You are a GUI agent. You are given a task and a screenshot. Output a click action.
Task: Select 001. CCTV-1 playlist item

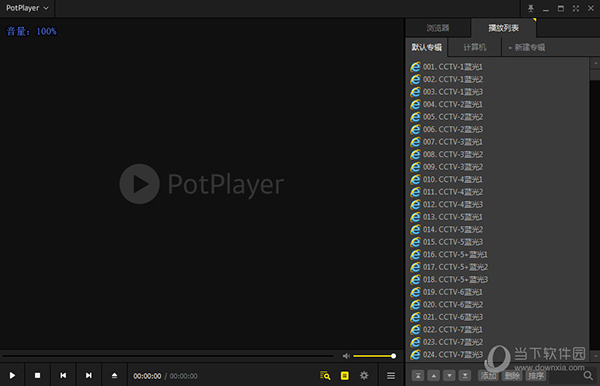point(497,67)
